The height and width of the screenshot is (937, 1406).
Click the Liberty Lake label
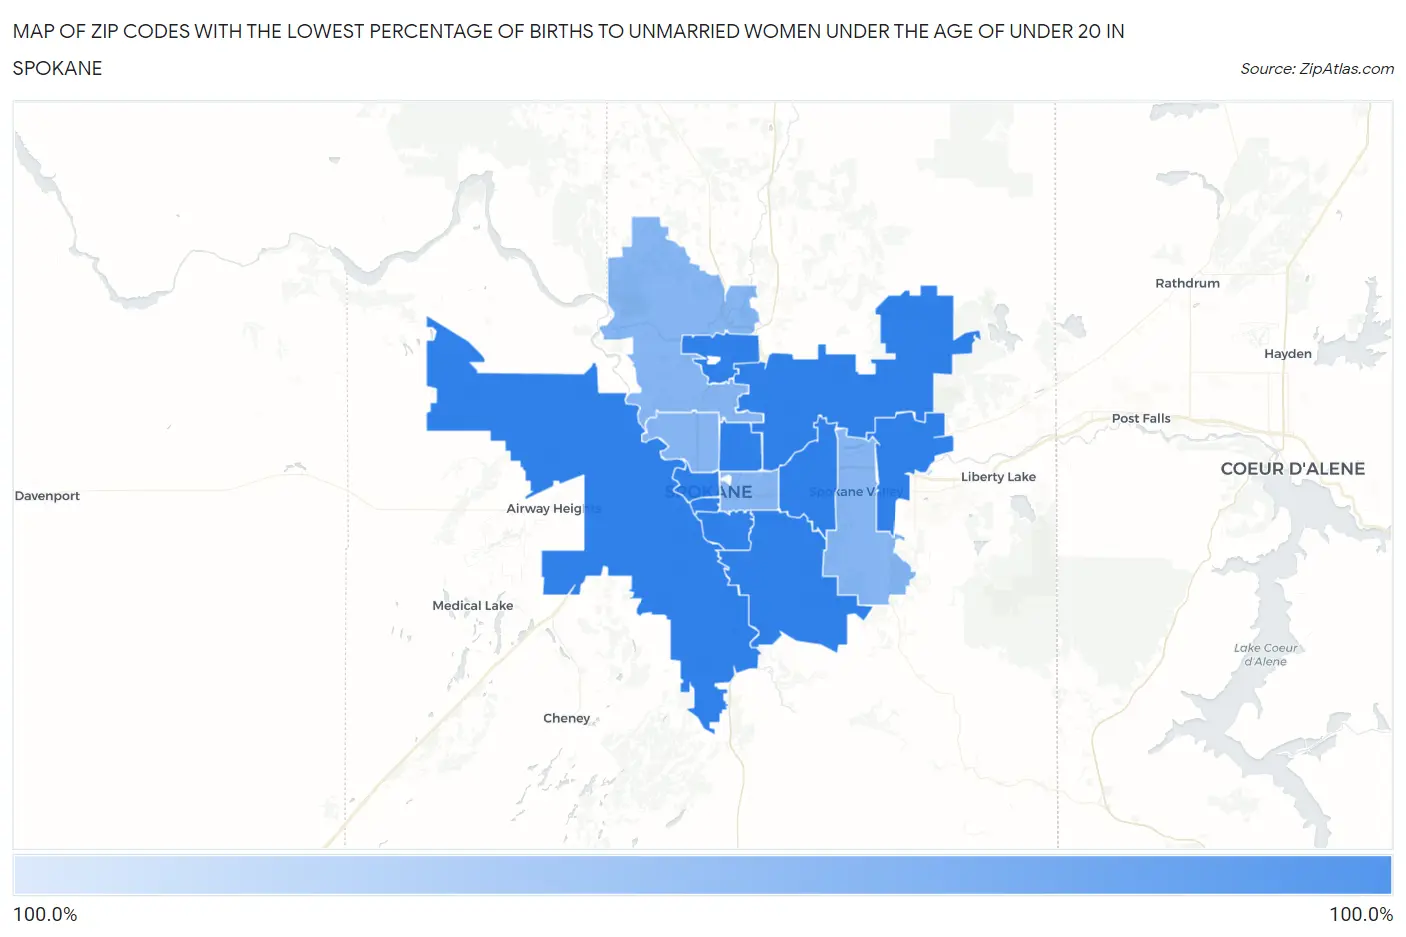(x=998, y=477)
